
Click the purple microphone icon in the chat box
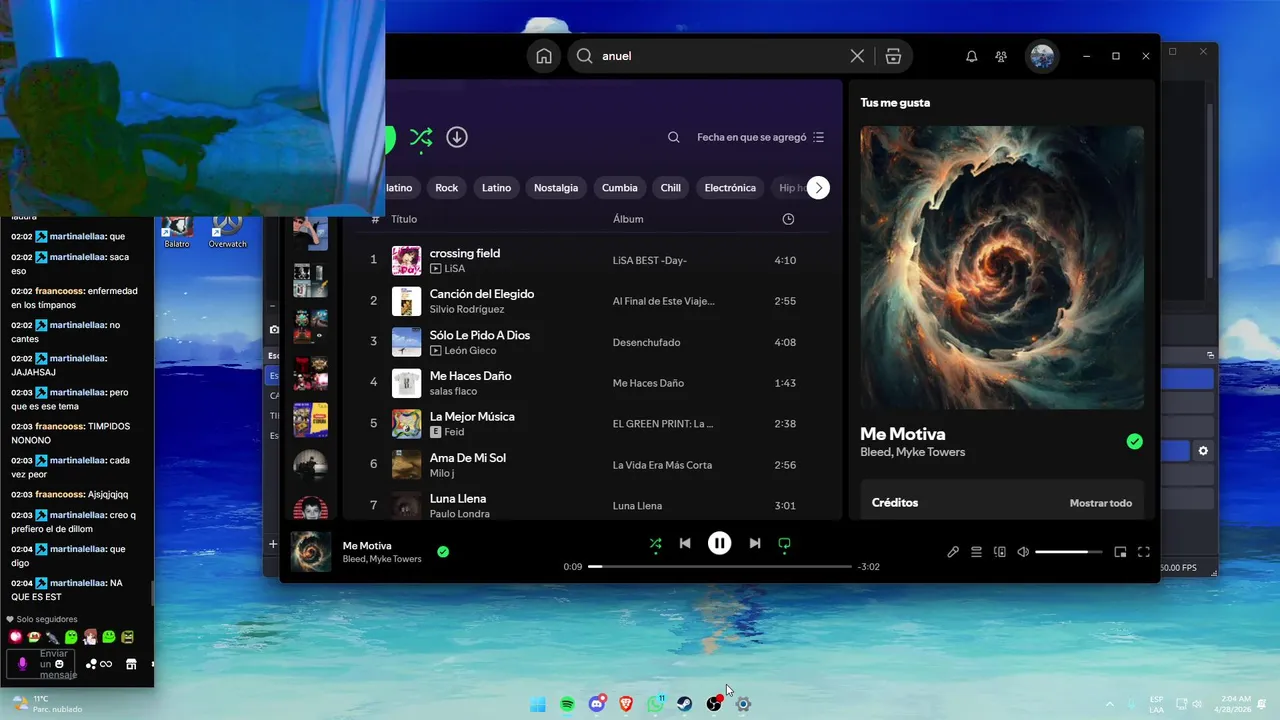coord(23,664)
